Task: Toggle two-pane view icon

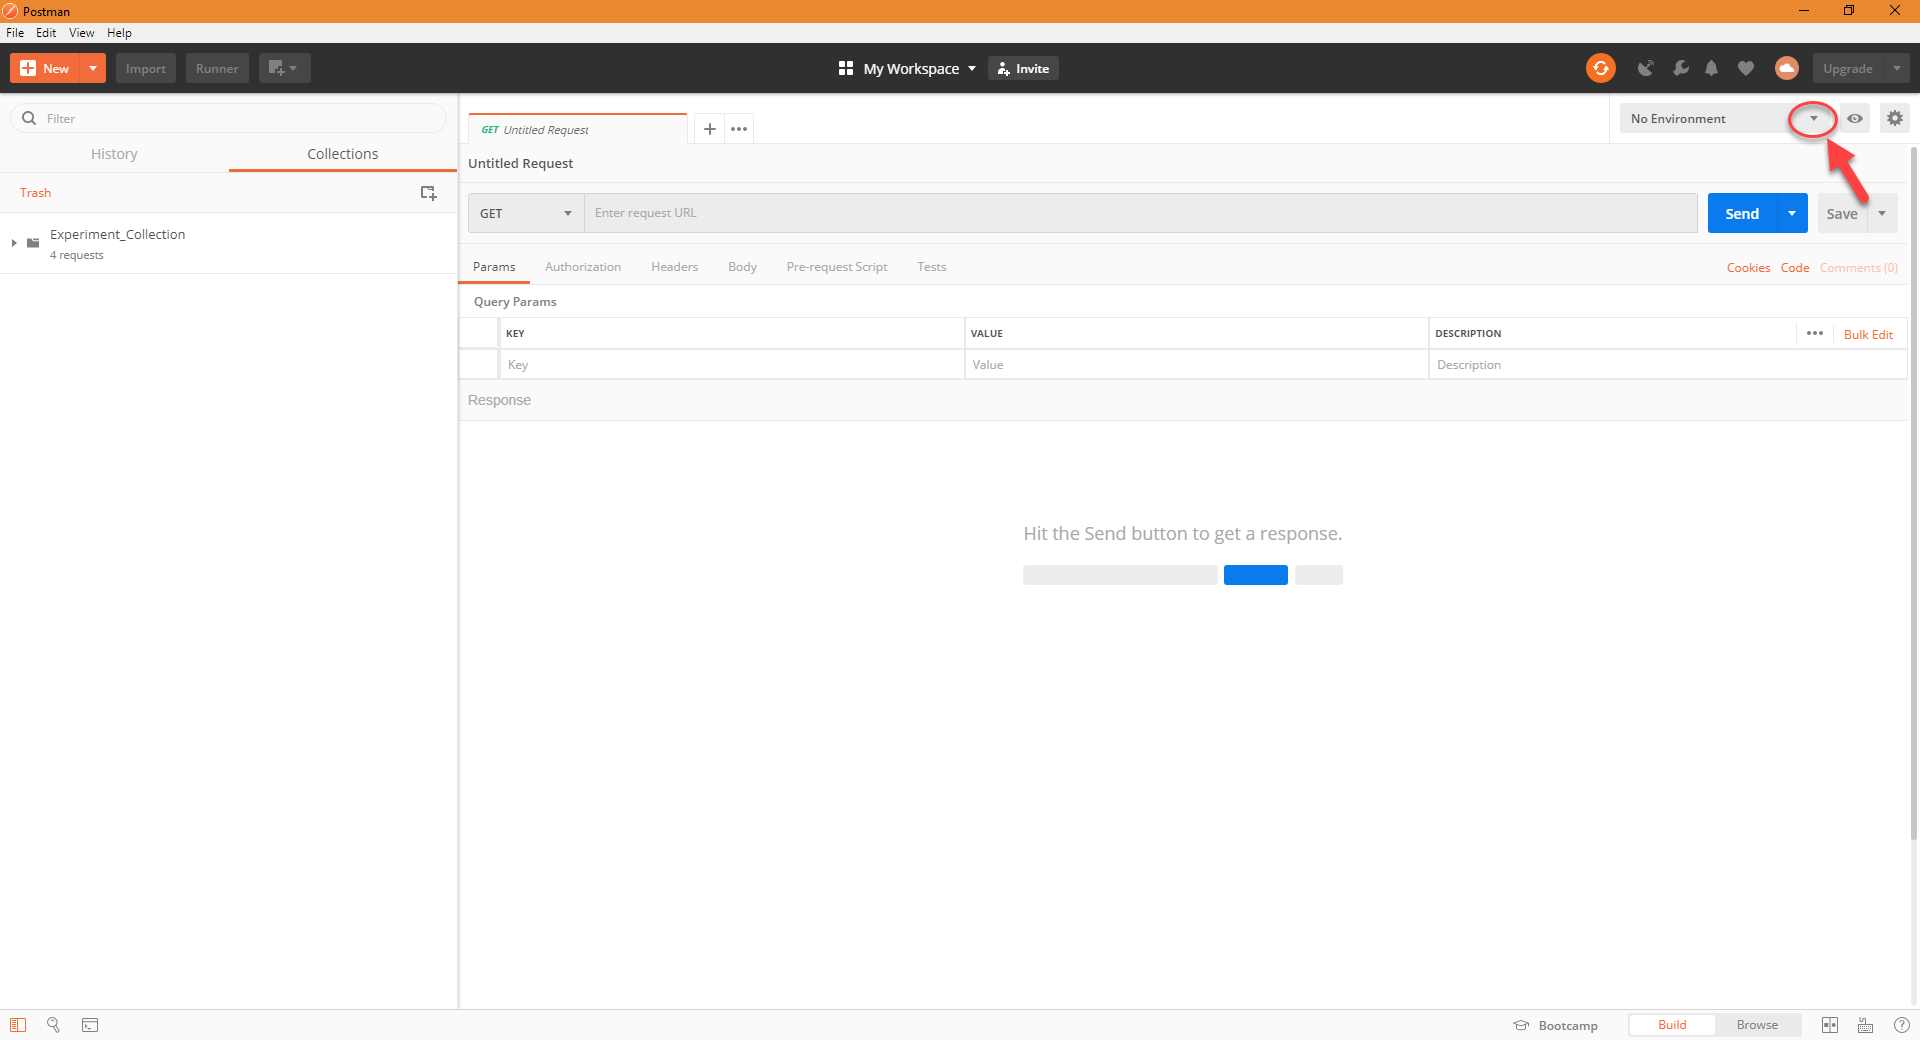Action: pos(1830,1025)
